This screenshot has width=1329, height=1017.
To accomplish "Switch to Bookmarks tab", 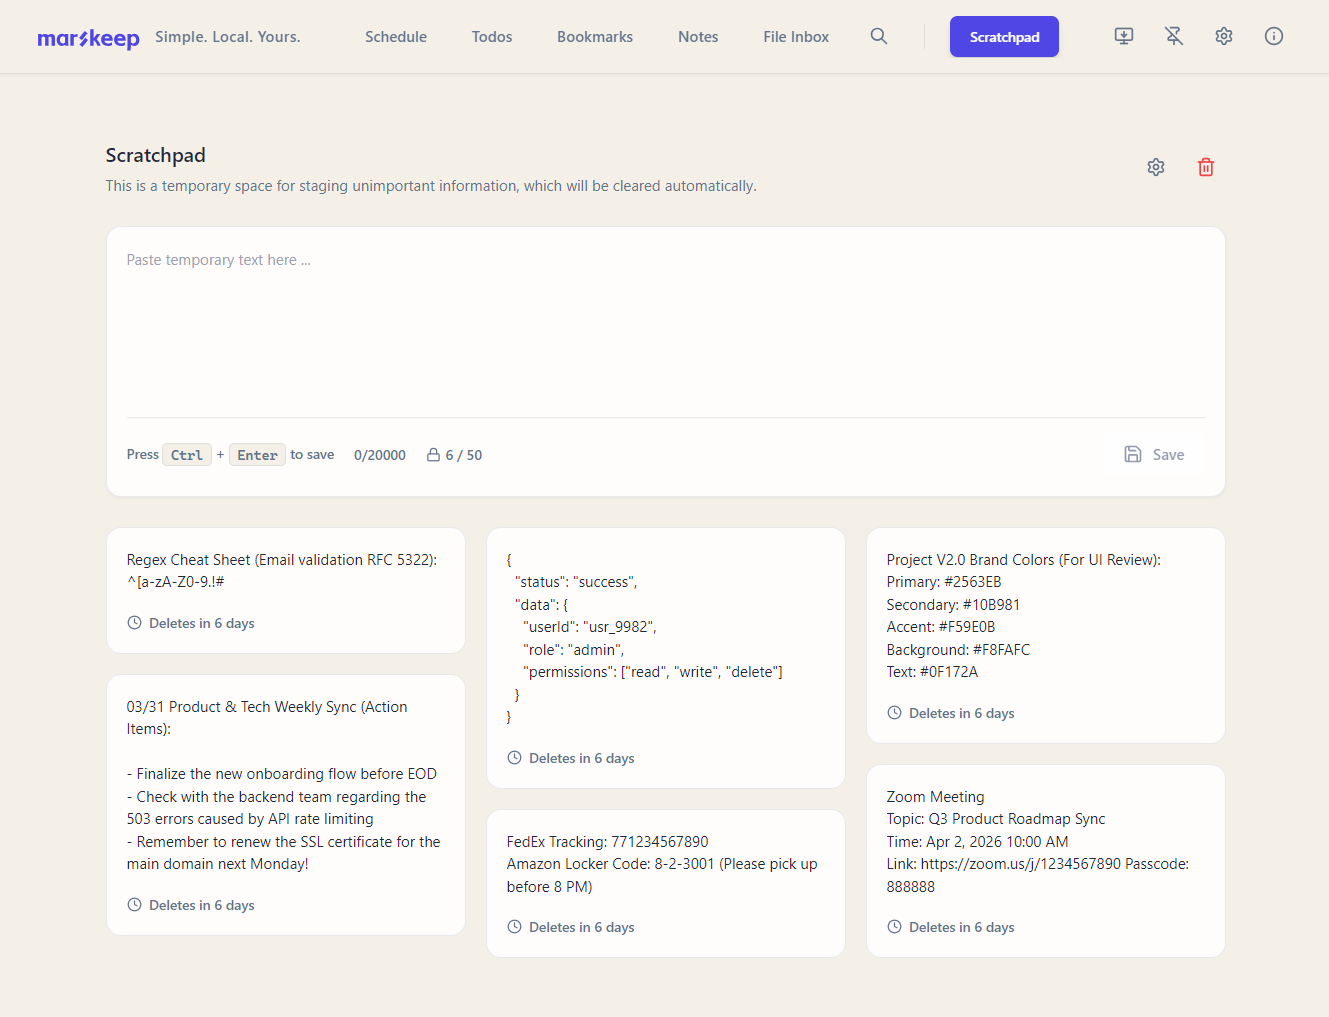I will pos(595,37).
